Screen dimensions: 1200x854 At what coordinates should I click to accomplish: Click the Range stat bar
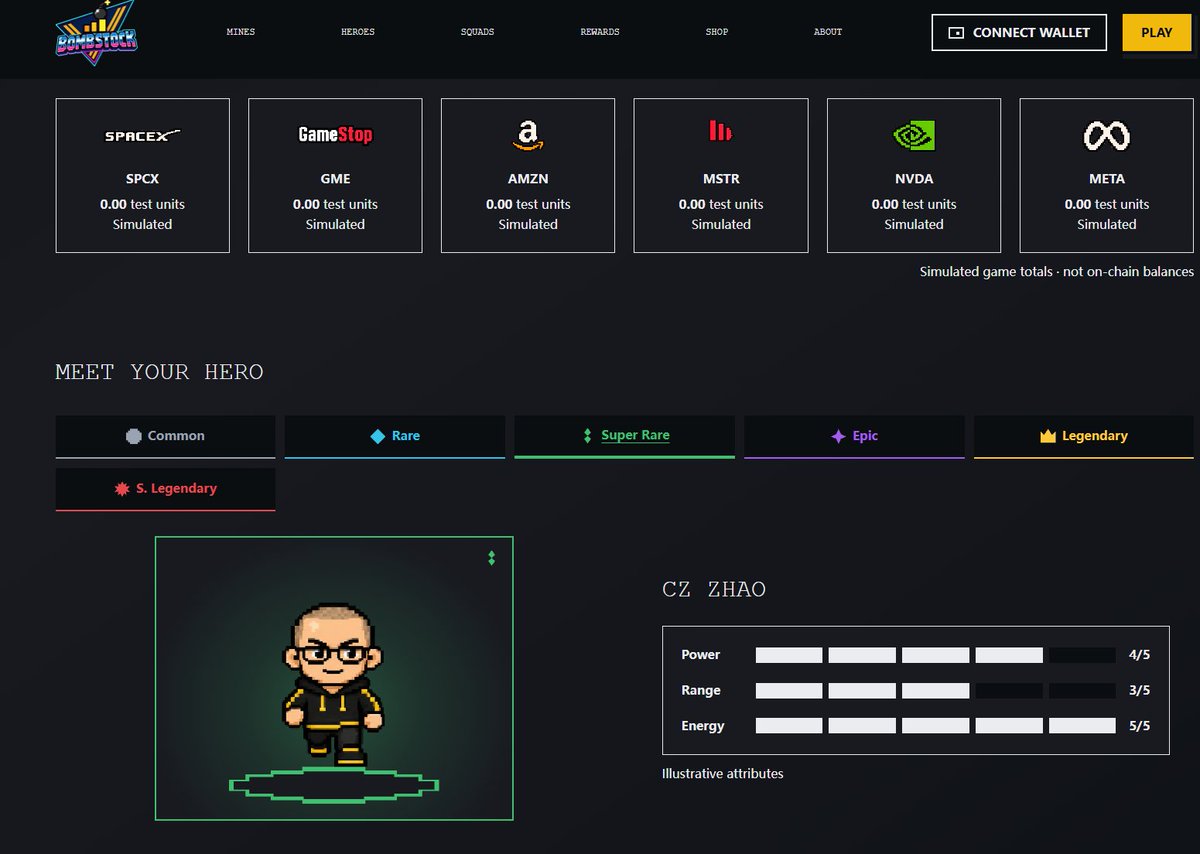click(935, 691)
